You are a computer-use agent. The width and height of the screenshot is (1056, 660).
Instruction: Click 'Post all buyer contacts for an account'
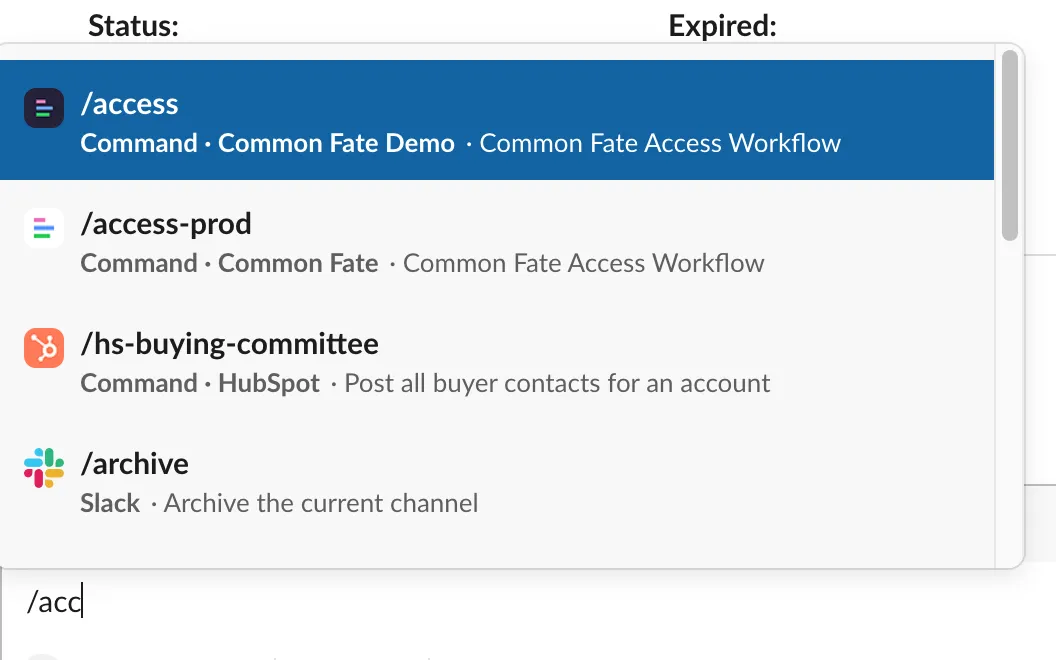(x=557, y=383)
